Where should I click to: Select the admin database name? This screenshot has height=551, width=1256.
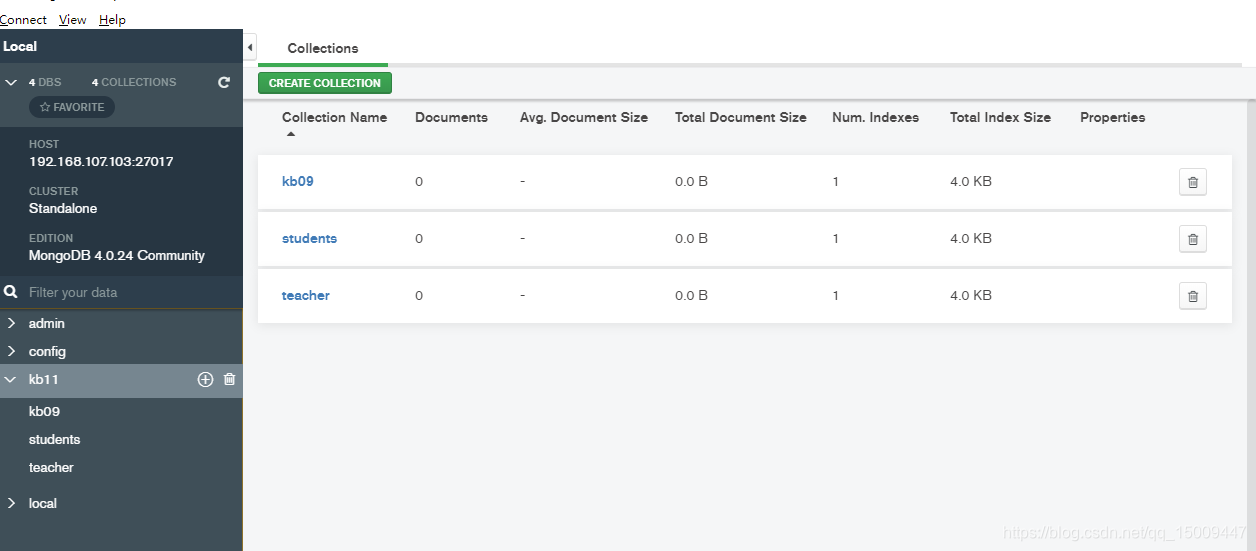[47, 323]
